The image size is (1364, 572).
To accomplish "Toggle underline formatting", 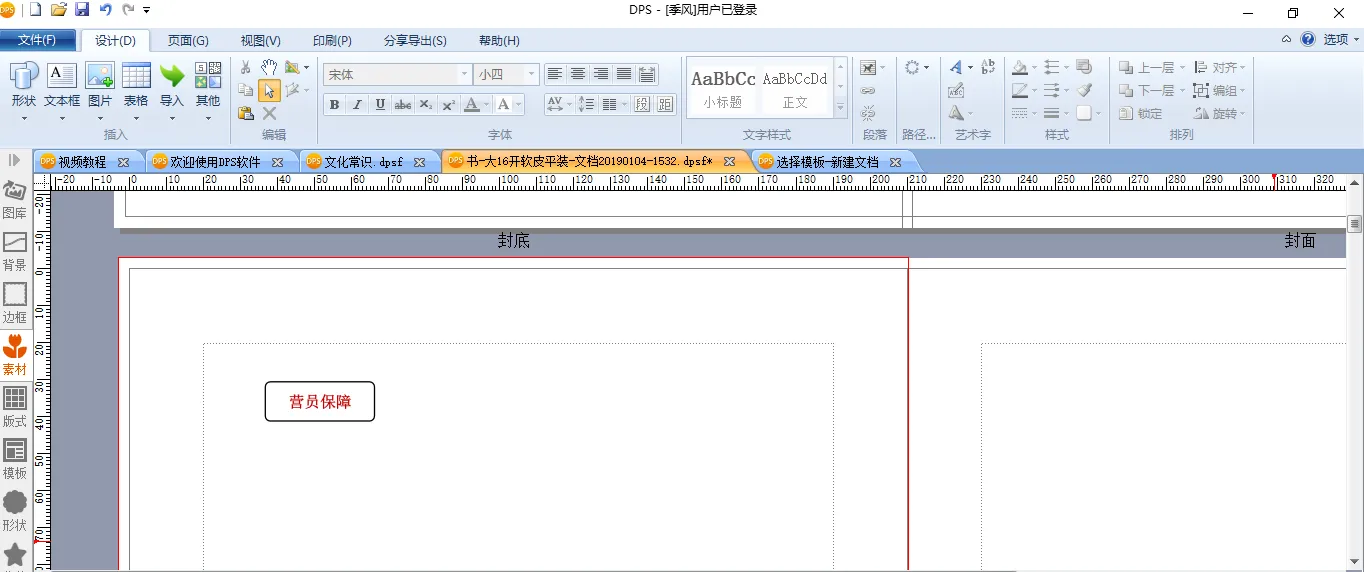I will point(380,105).
